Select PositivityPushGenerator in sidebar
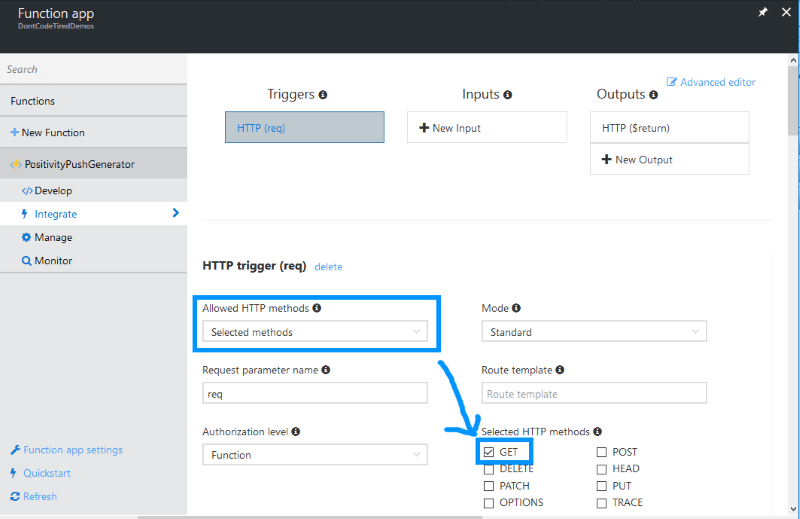800x519 pixels. click(x=93, y=164)
